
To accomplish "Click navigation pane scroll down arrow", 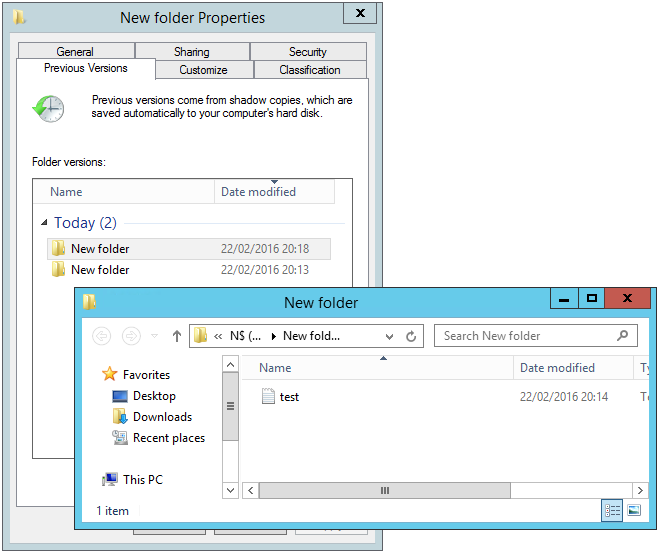I will 230,490.
